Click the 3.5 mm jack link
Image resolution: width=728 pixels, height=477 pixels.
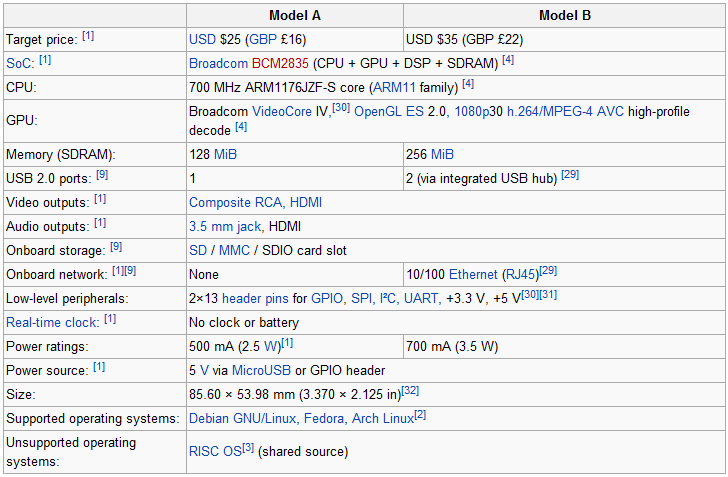pyautogui.click(x=225, y=226)
